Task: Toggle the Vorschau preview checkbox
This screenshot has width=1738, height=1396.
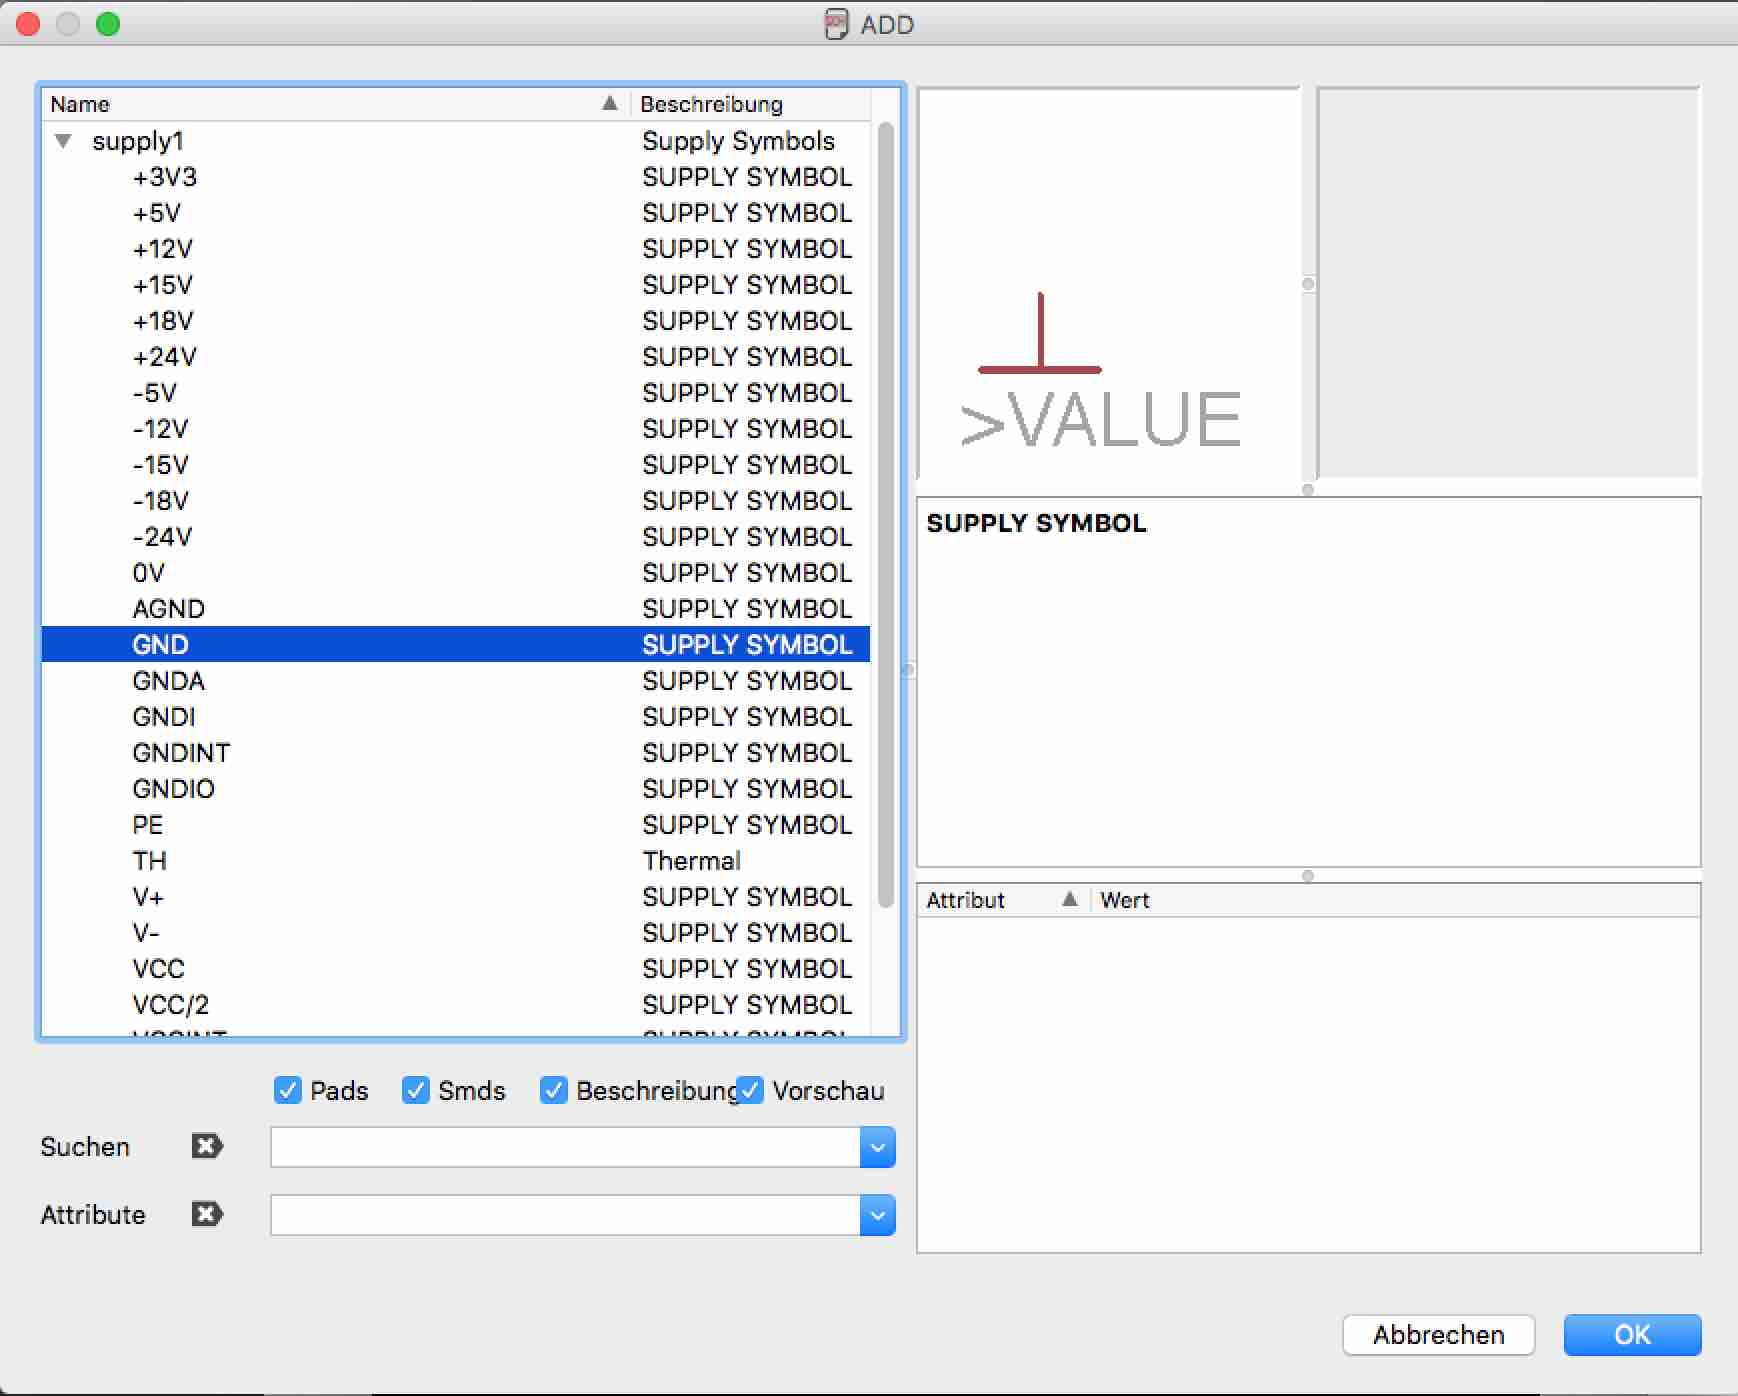Action: pyautogui.click(x=750, y=1090)
